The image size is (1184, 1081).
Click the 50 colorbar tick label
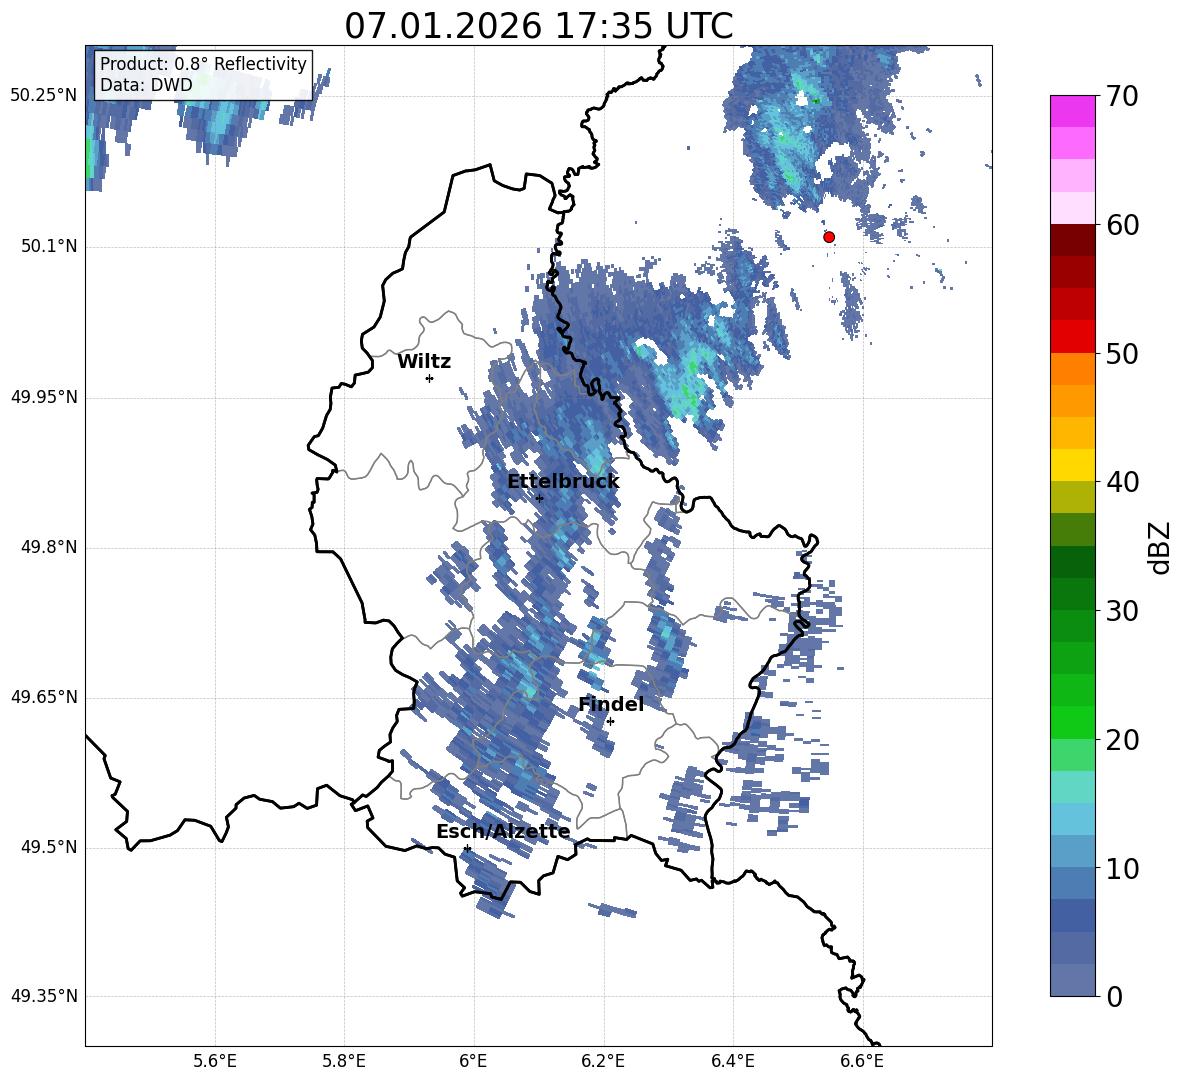1123,354
